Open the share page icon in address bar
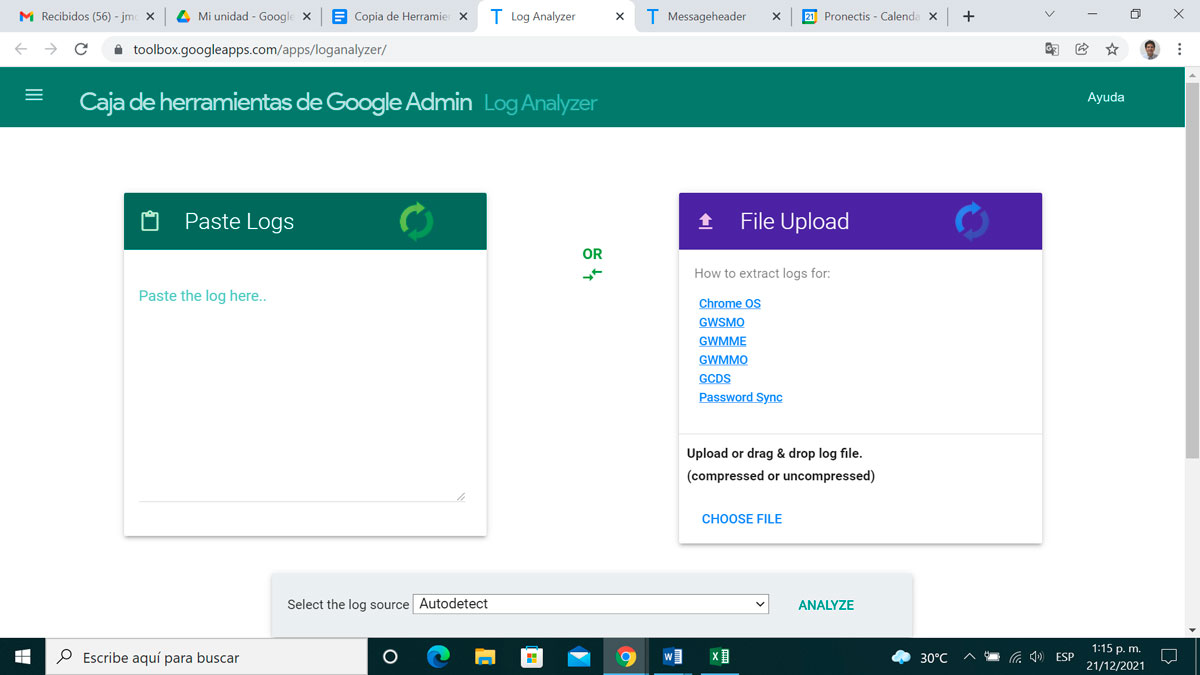The height and width of the screenshot is (675, 1200). (1082, 49)
